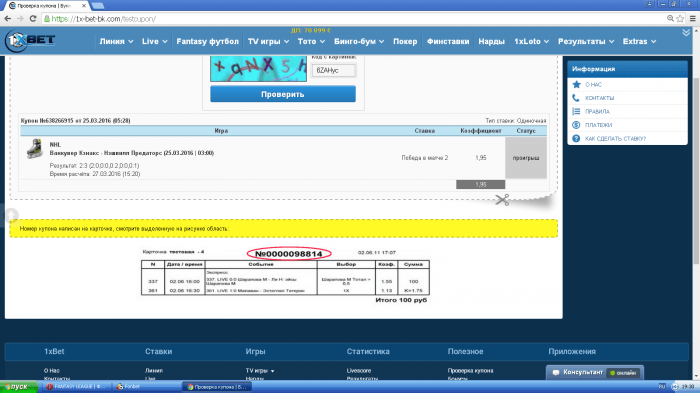The width and height of the screenshot is (700, 393).
Task: Open the Покер menu item
Action: point(405,41)
